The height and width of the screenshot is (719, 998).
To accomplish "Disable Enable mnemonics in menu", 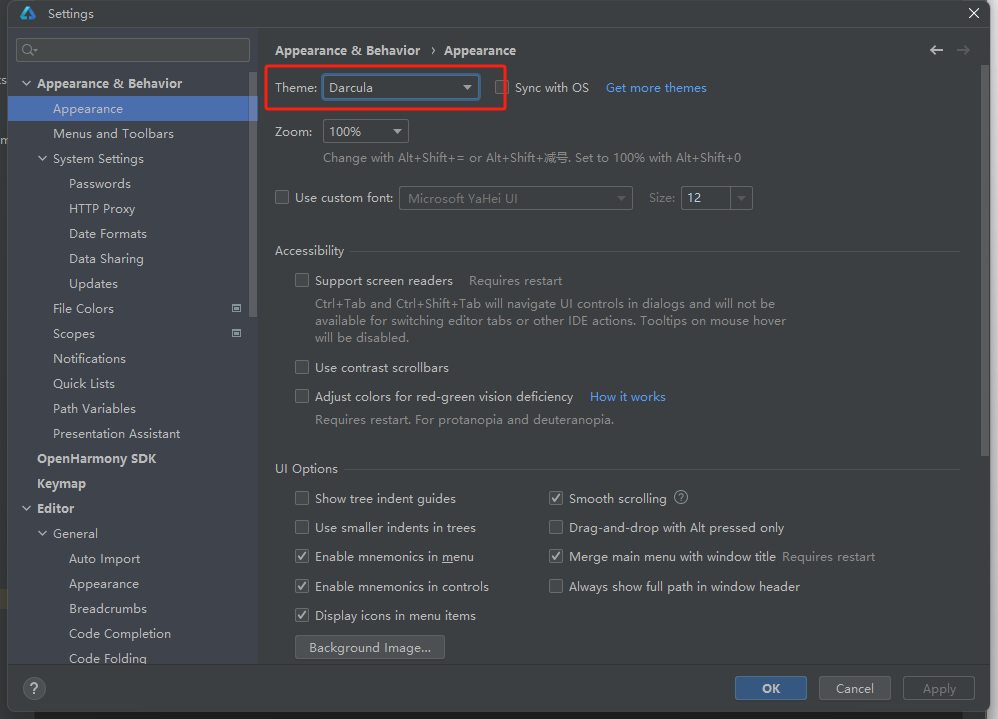I will [302, 557].
